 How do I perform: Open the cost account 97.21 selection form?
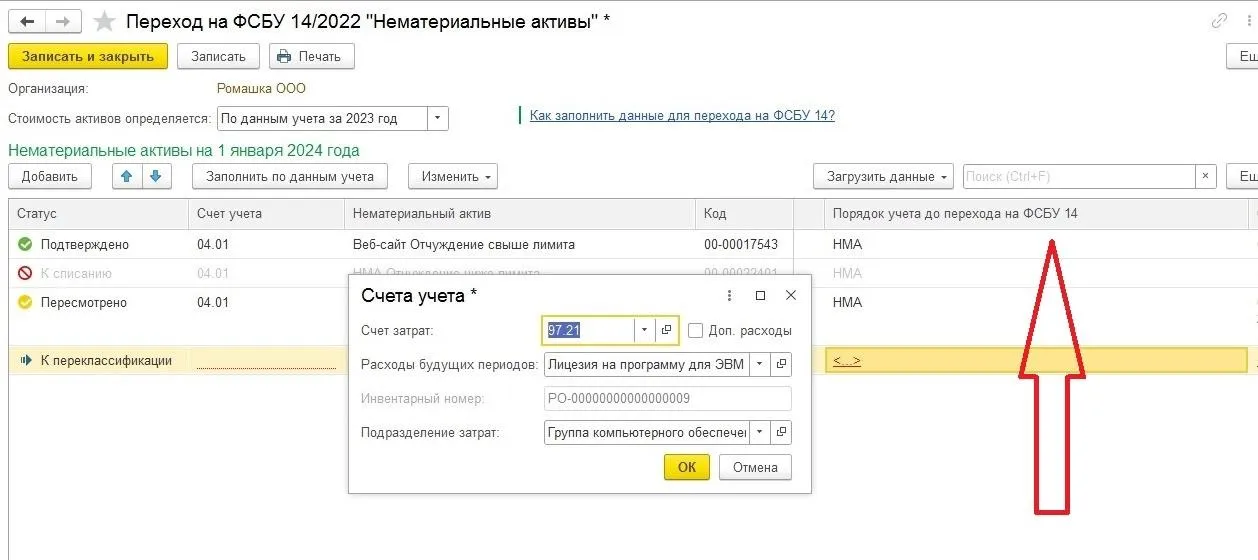point(666,330)
